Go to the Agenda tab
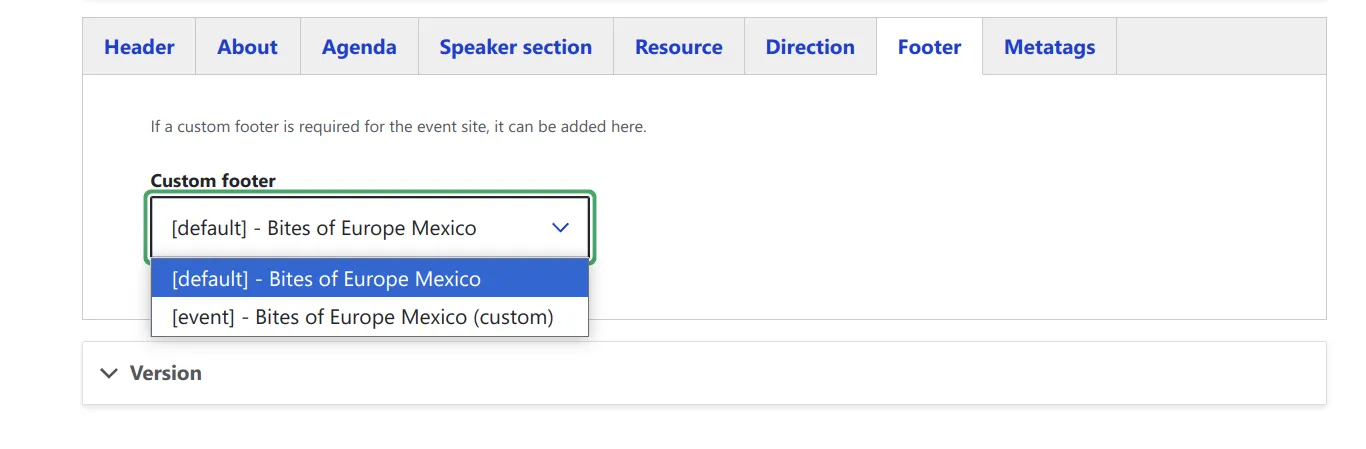 (x=359, y=47)
